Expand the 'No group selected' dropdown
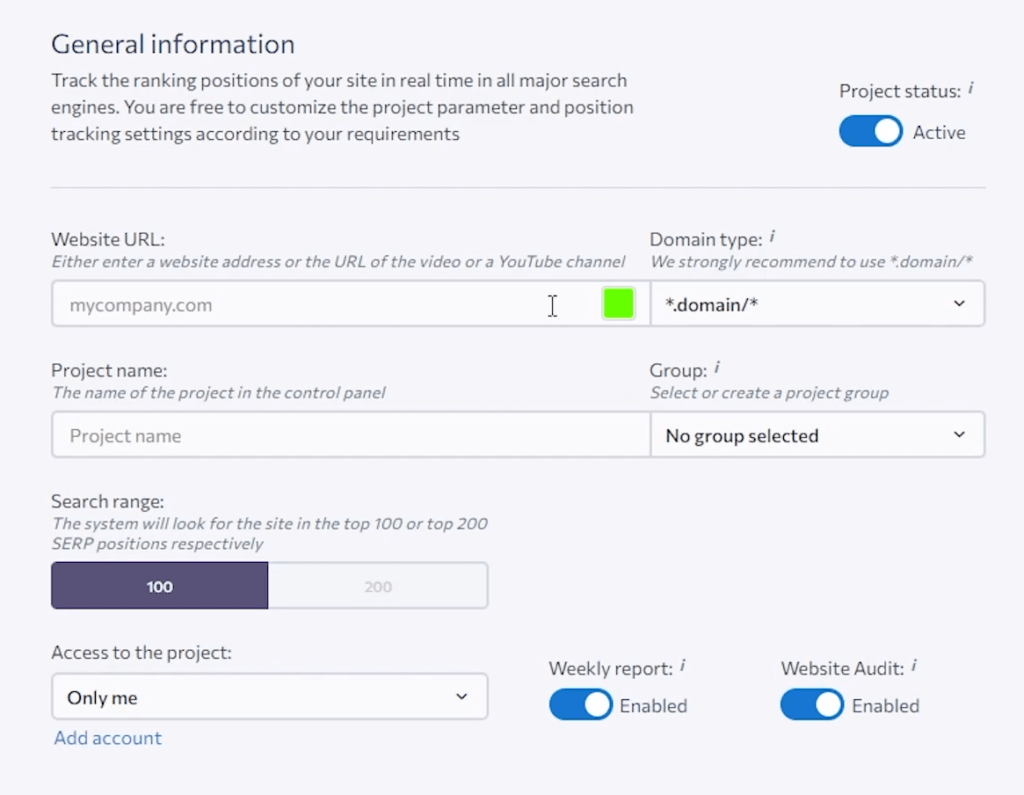The width and height of the screenshot is (1024, 795). point(816,436)
